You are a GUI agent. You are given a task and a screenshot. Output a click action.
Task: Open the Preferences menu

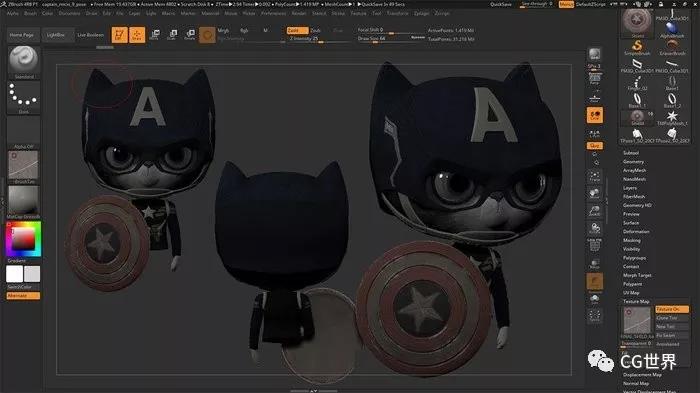coord(273,13)
